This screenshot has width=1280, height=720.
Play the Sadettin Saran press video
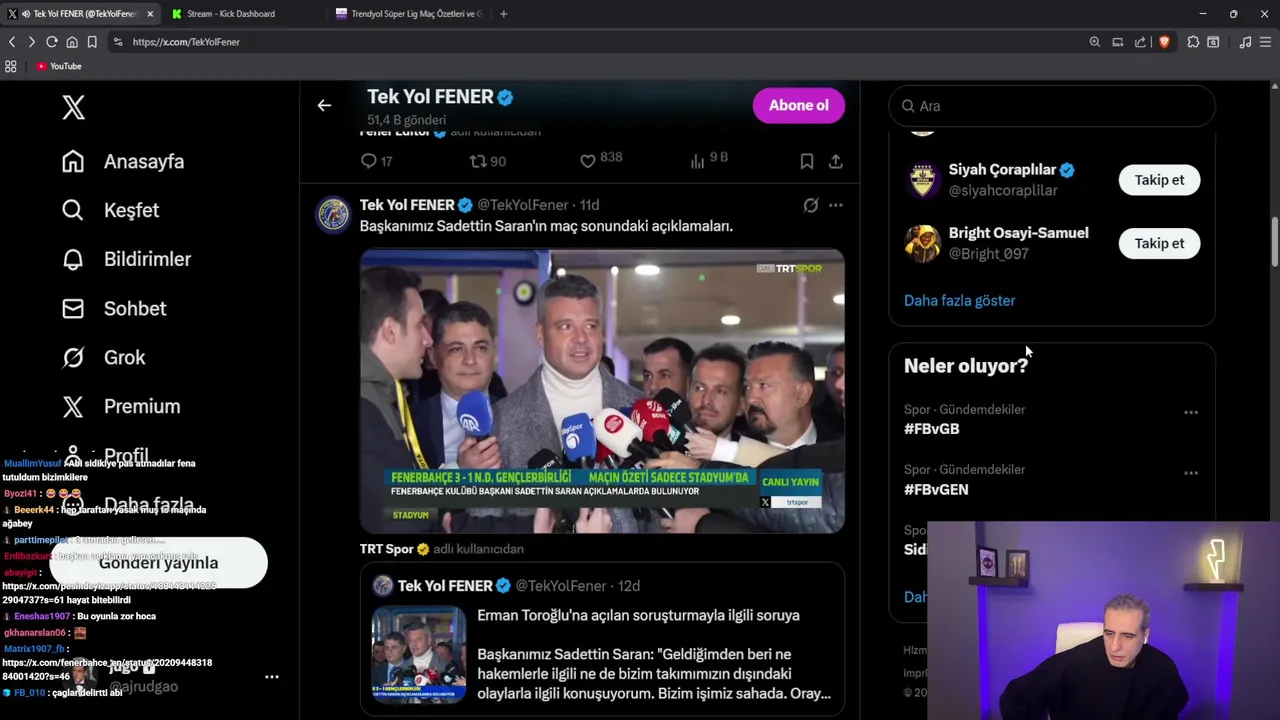pyautogui.click(x=602, y=391)
